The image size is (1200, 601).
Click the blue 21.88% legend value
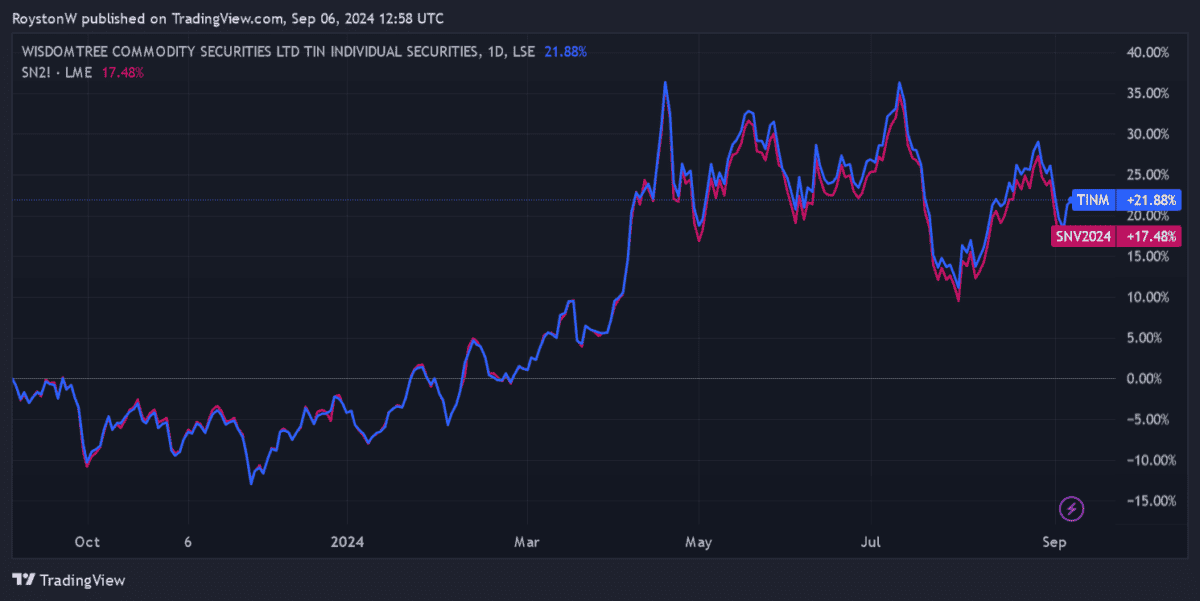(566, 52)
